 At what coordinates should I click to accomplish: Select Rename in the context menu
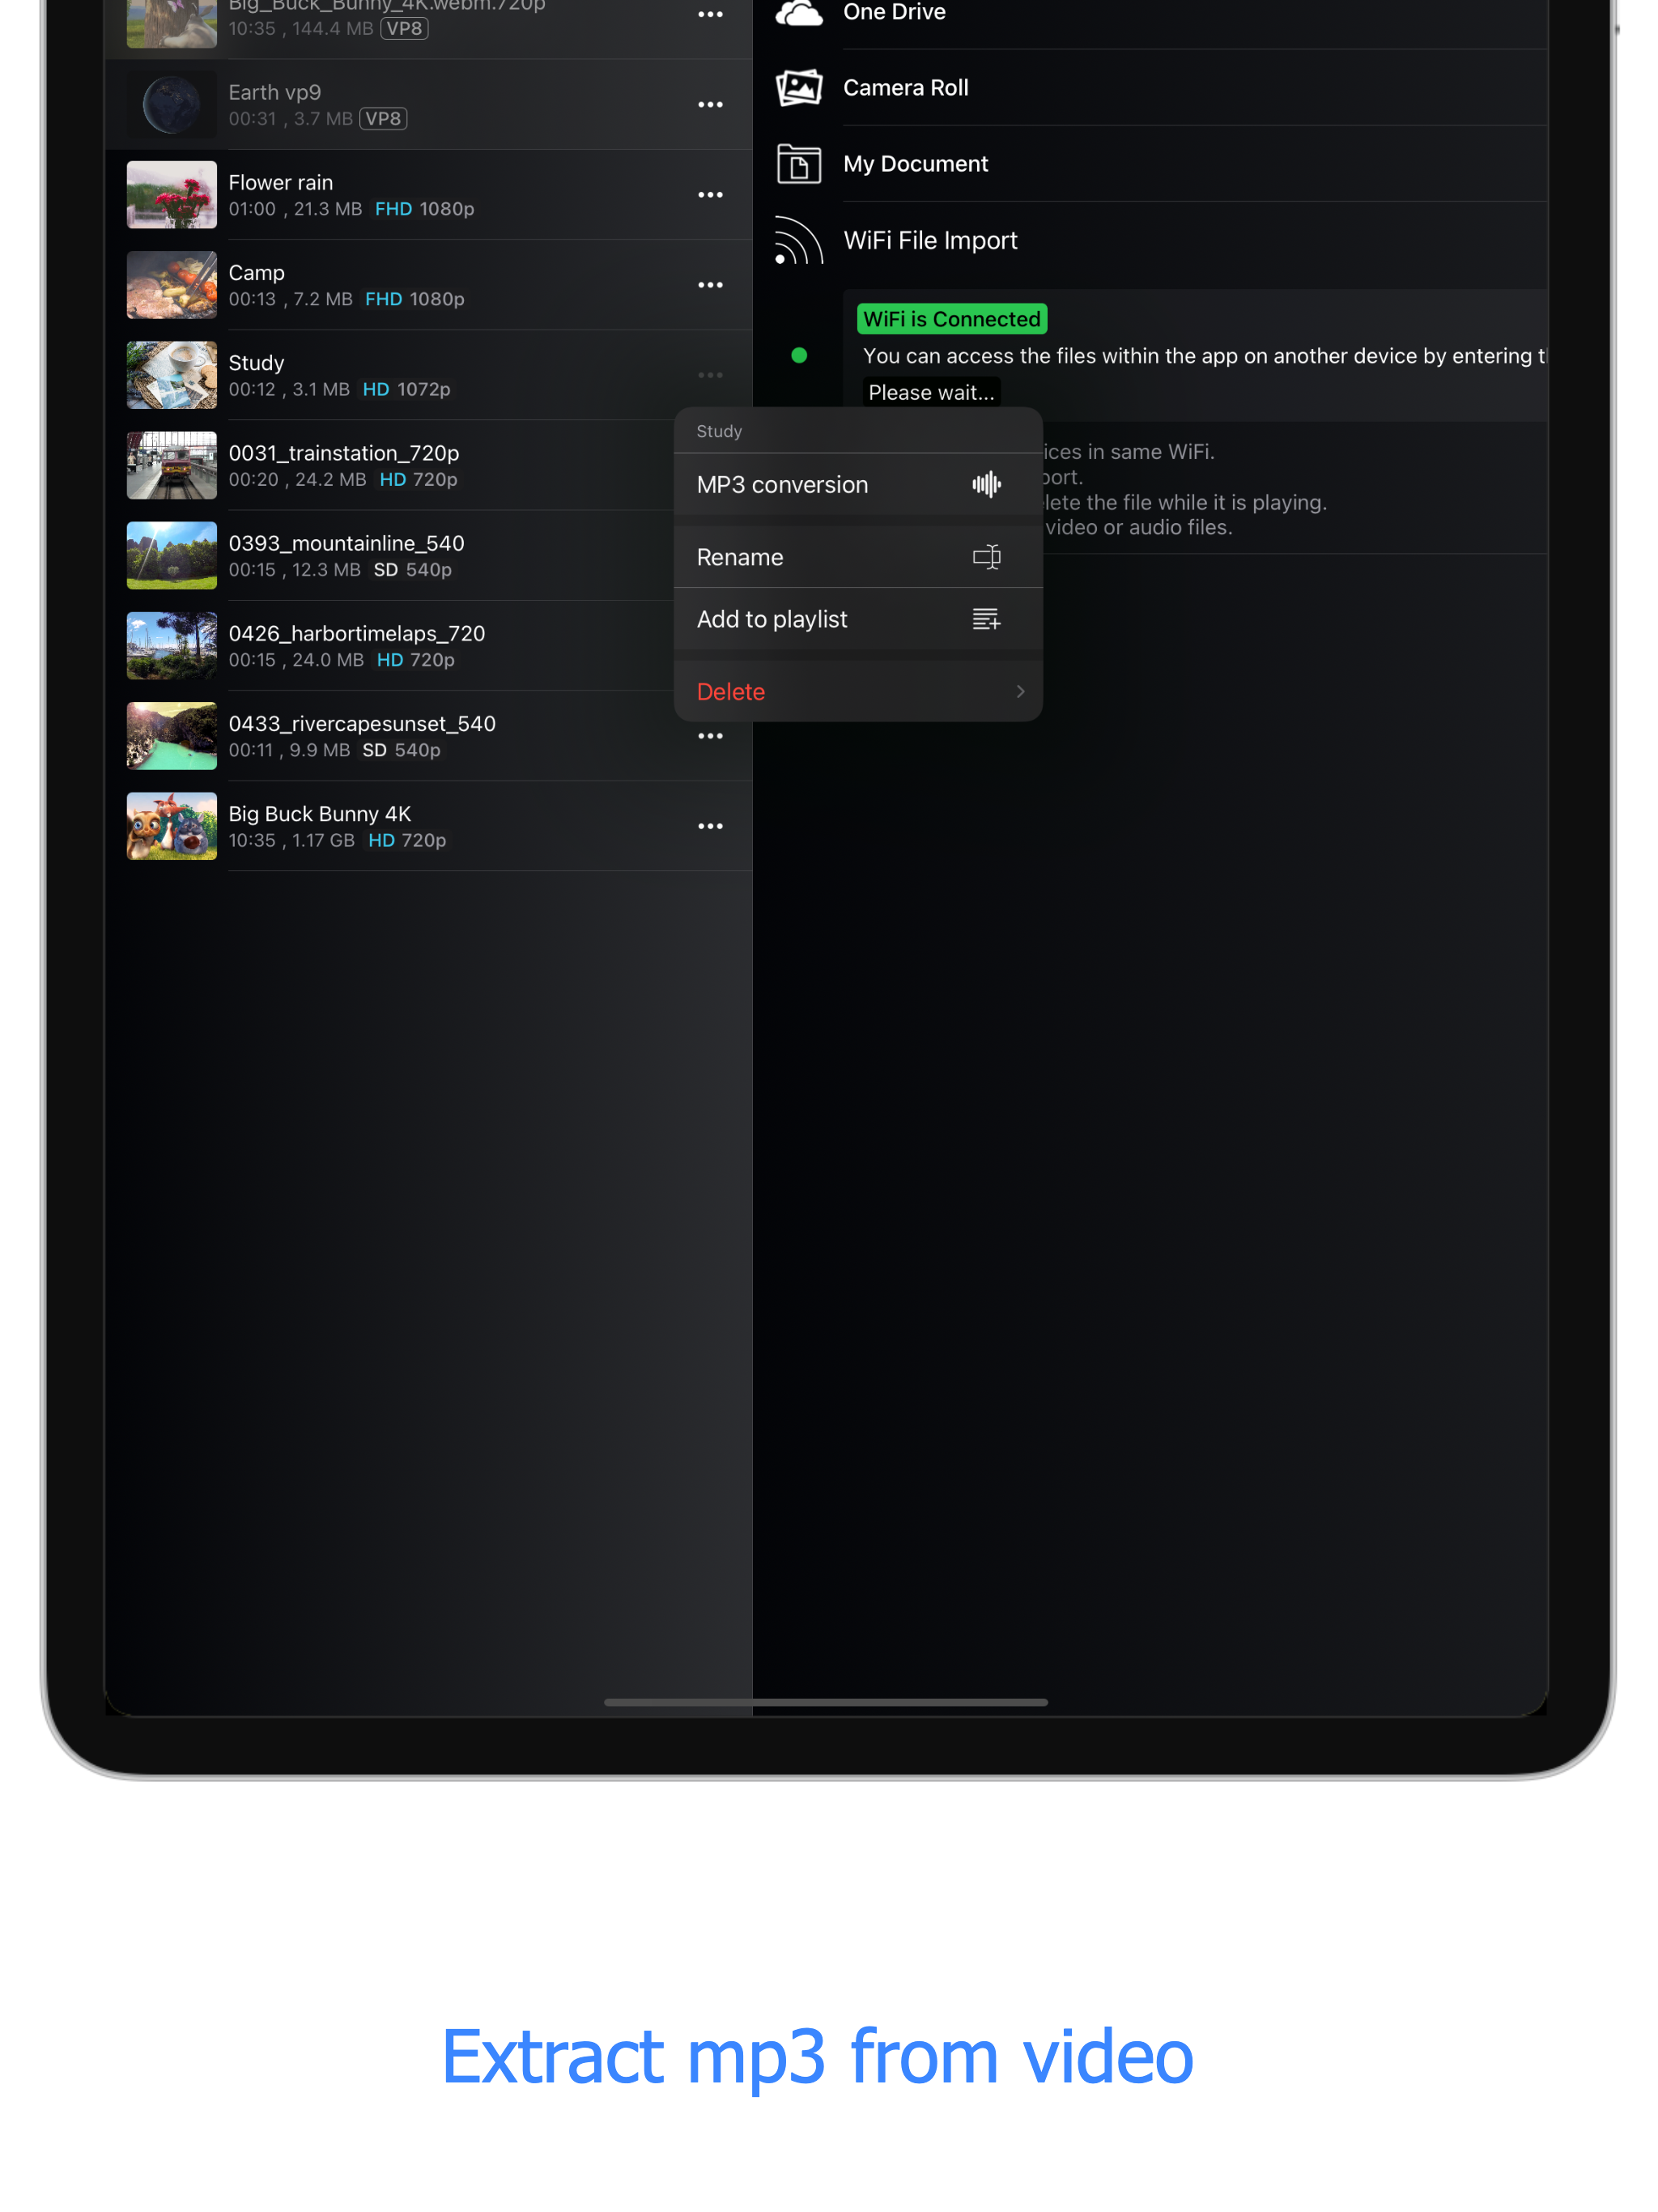(x=858, y=557)
